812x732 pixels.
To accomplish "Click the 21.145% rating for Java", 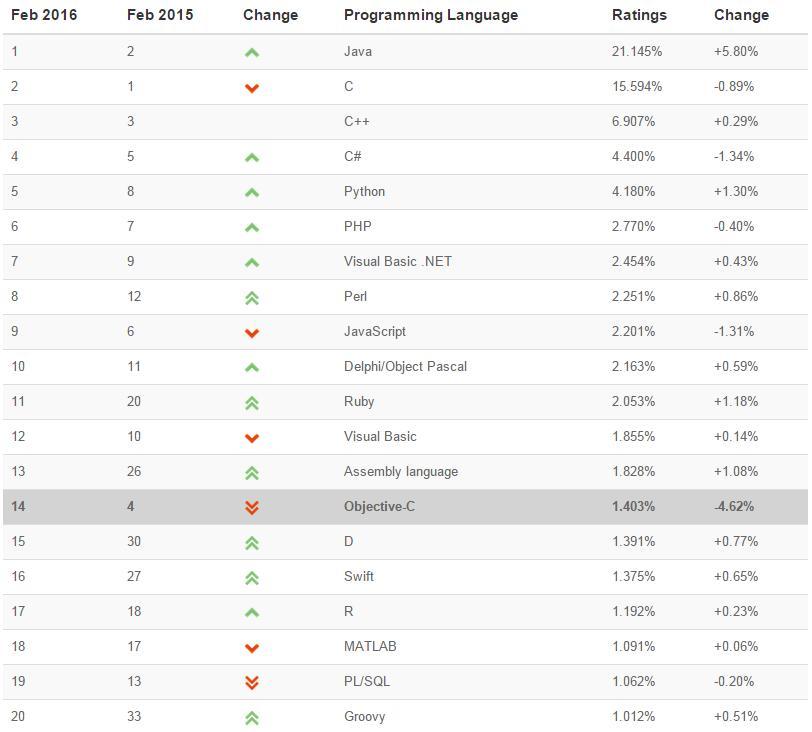I will [x=637, y=51].
